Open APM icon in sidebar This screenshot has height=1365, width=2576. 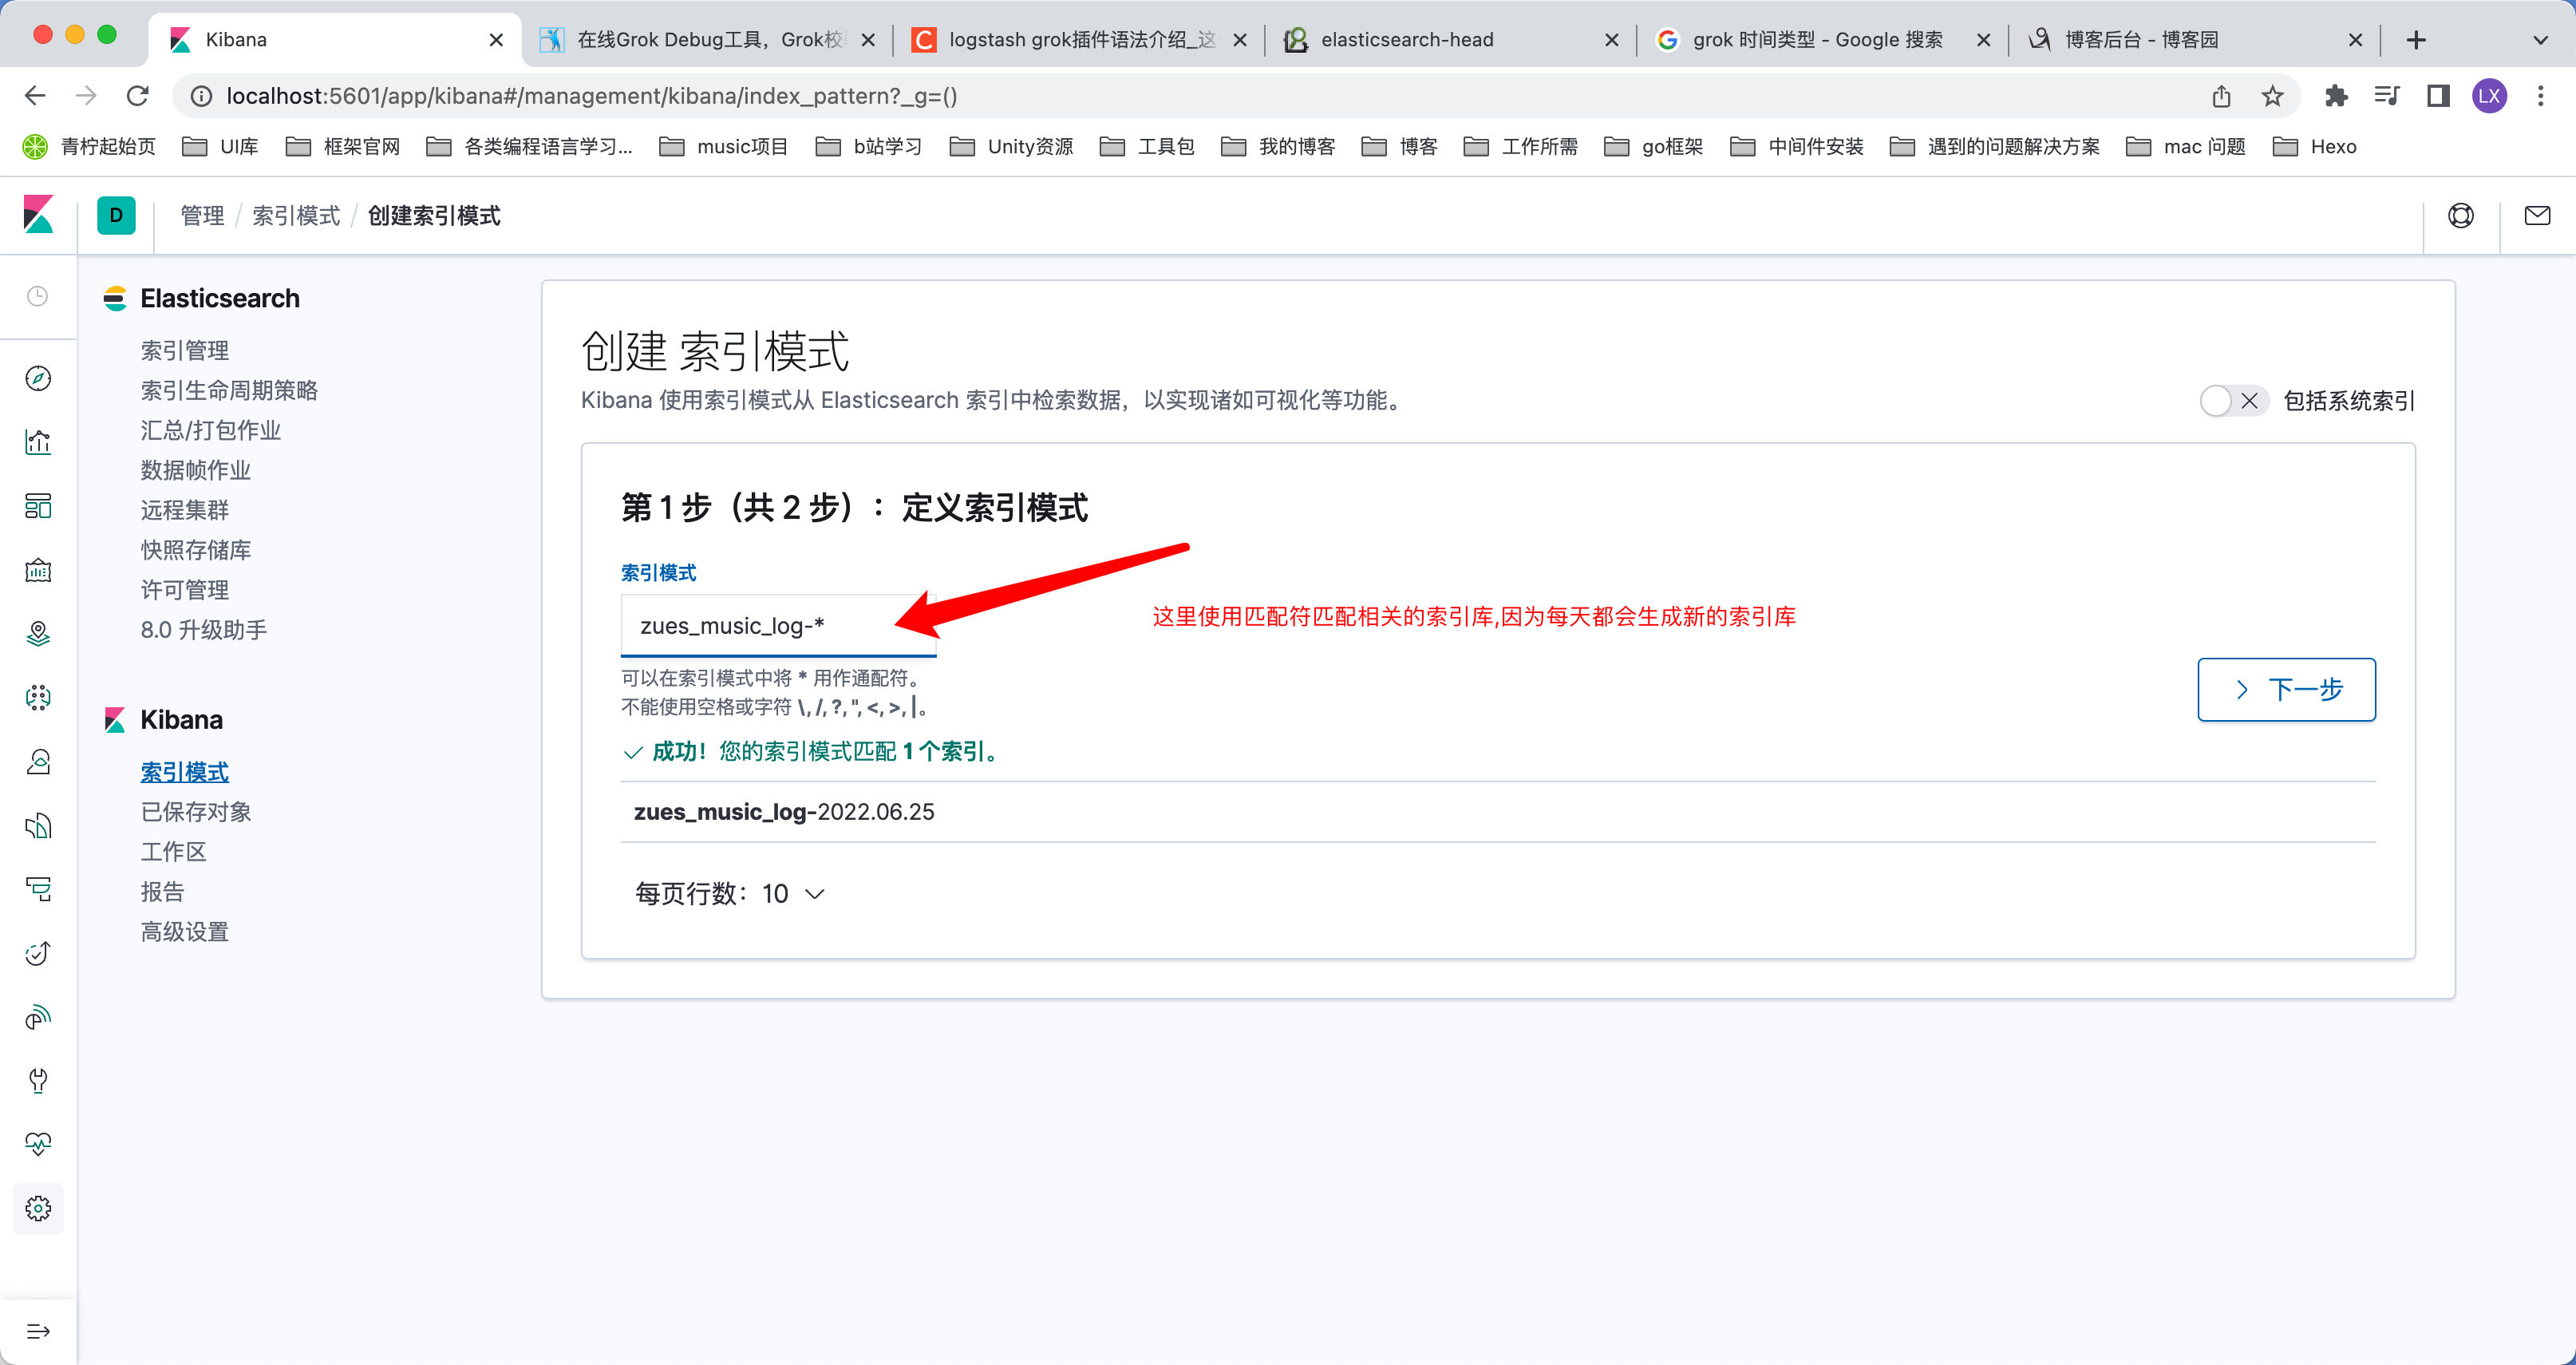[38, 890]
